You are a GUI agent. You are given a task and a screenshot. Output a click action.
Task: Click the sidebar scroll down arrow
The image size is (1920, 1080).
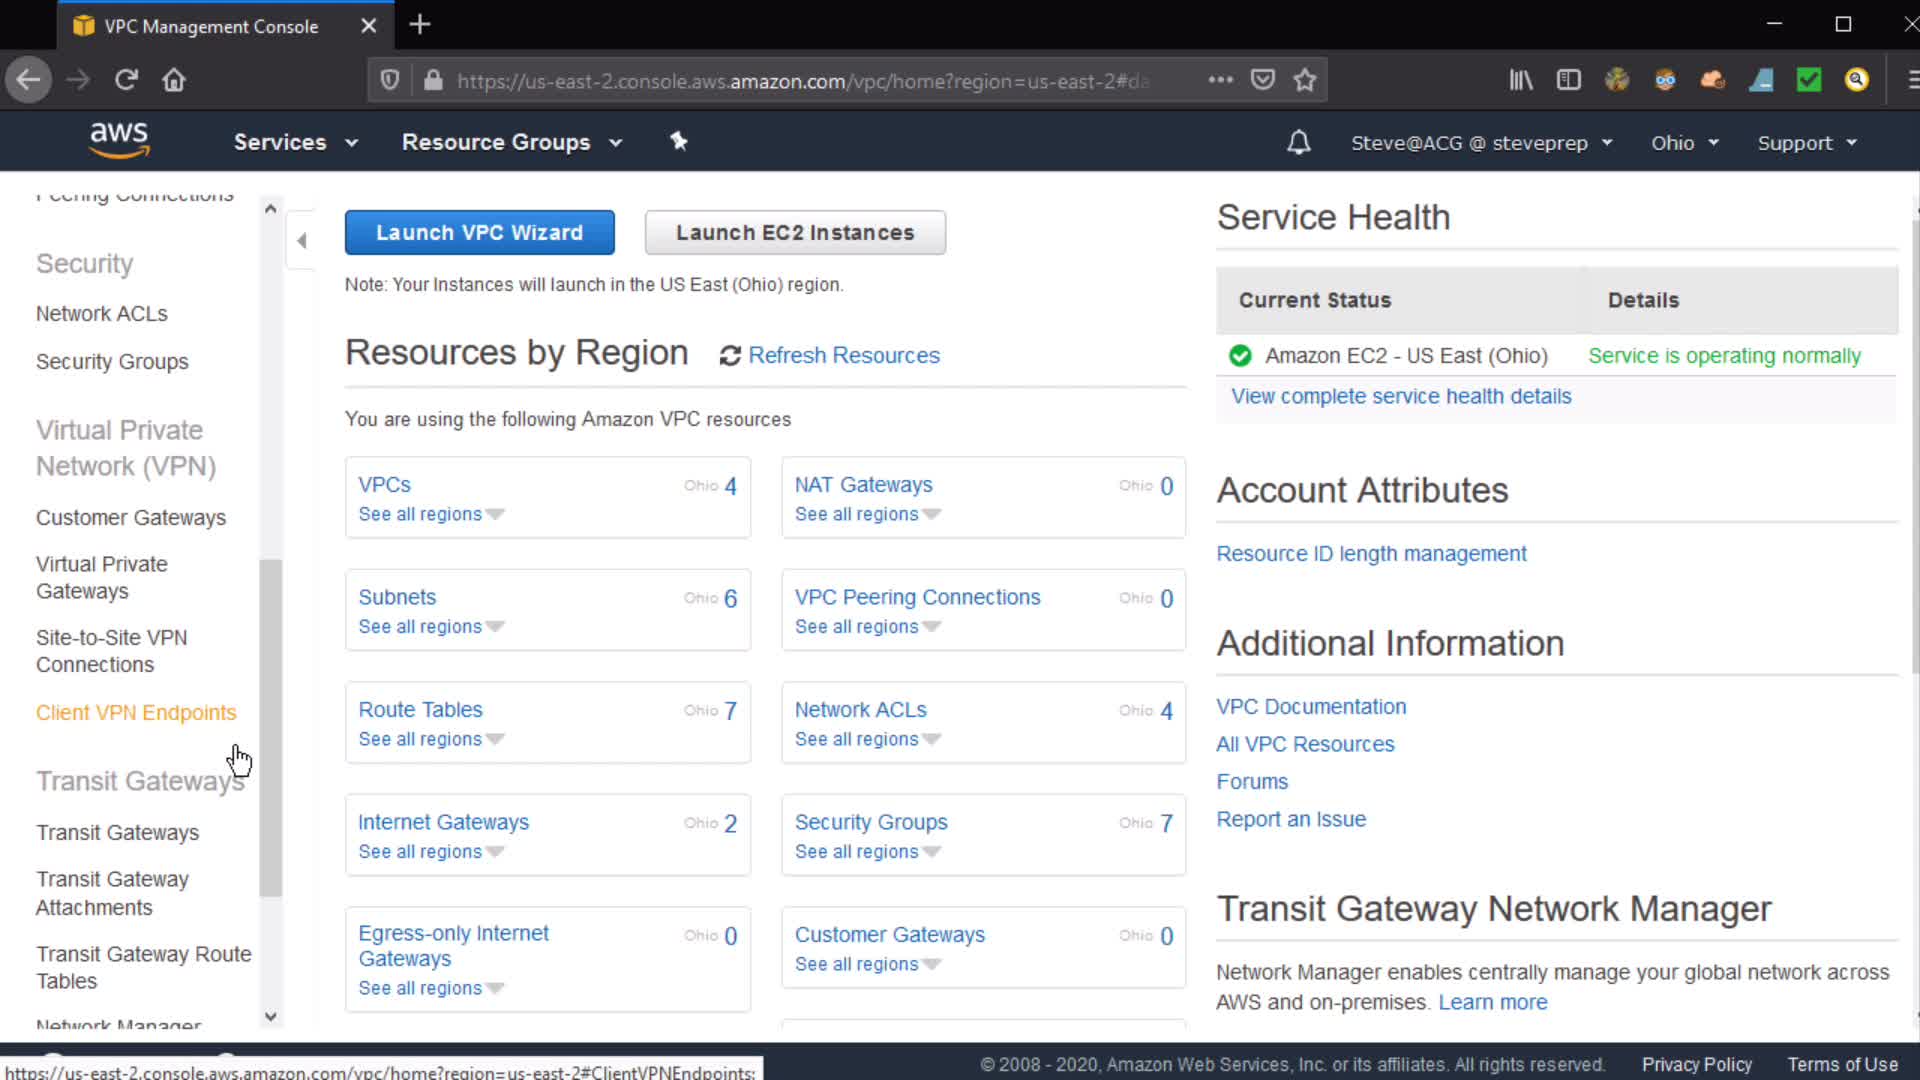[x=270, y=1016]
